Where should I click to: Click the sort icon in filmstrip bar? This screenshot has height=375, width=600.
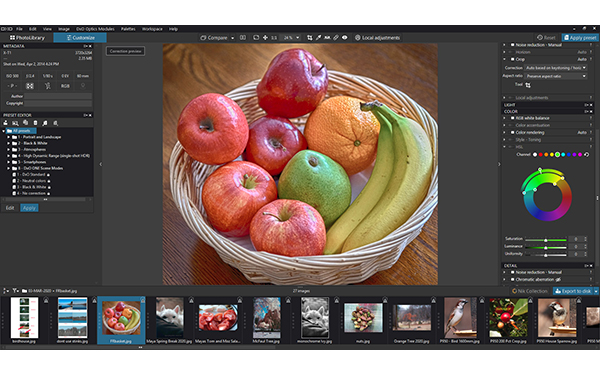(x=5, y=291)
